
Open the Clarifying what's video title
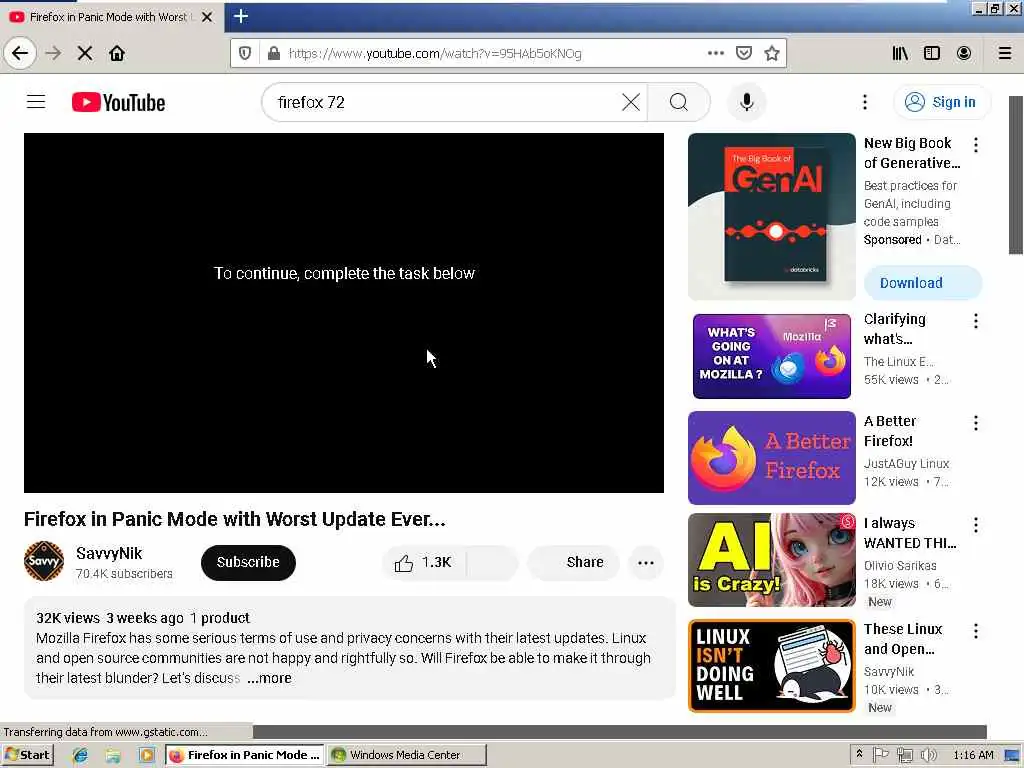click(894, 329)
